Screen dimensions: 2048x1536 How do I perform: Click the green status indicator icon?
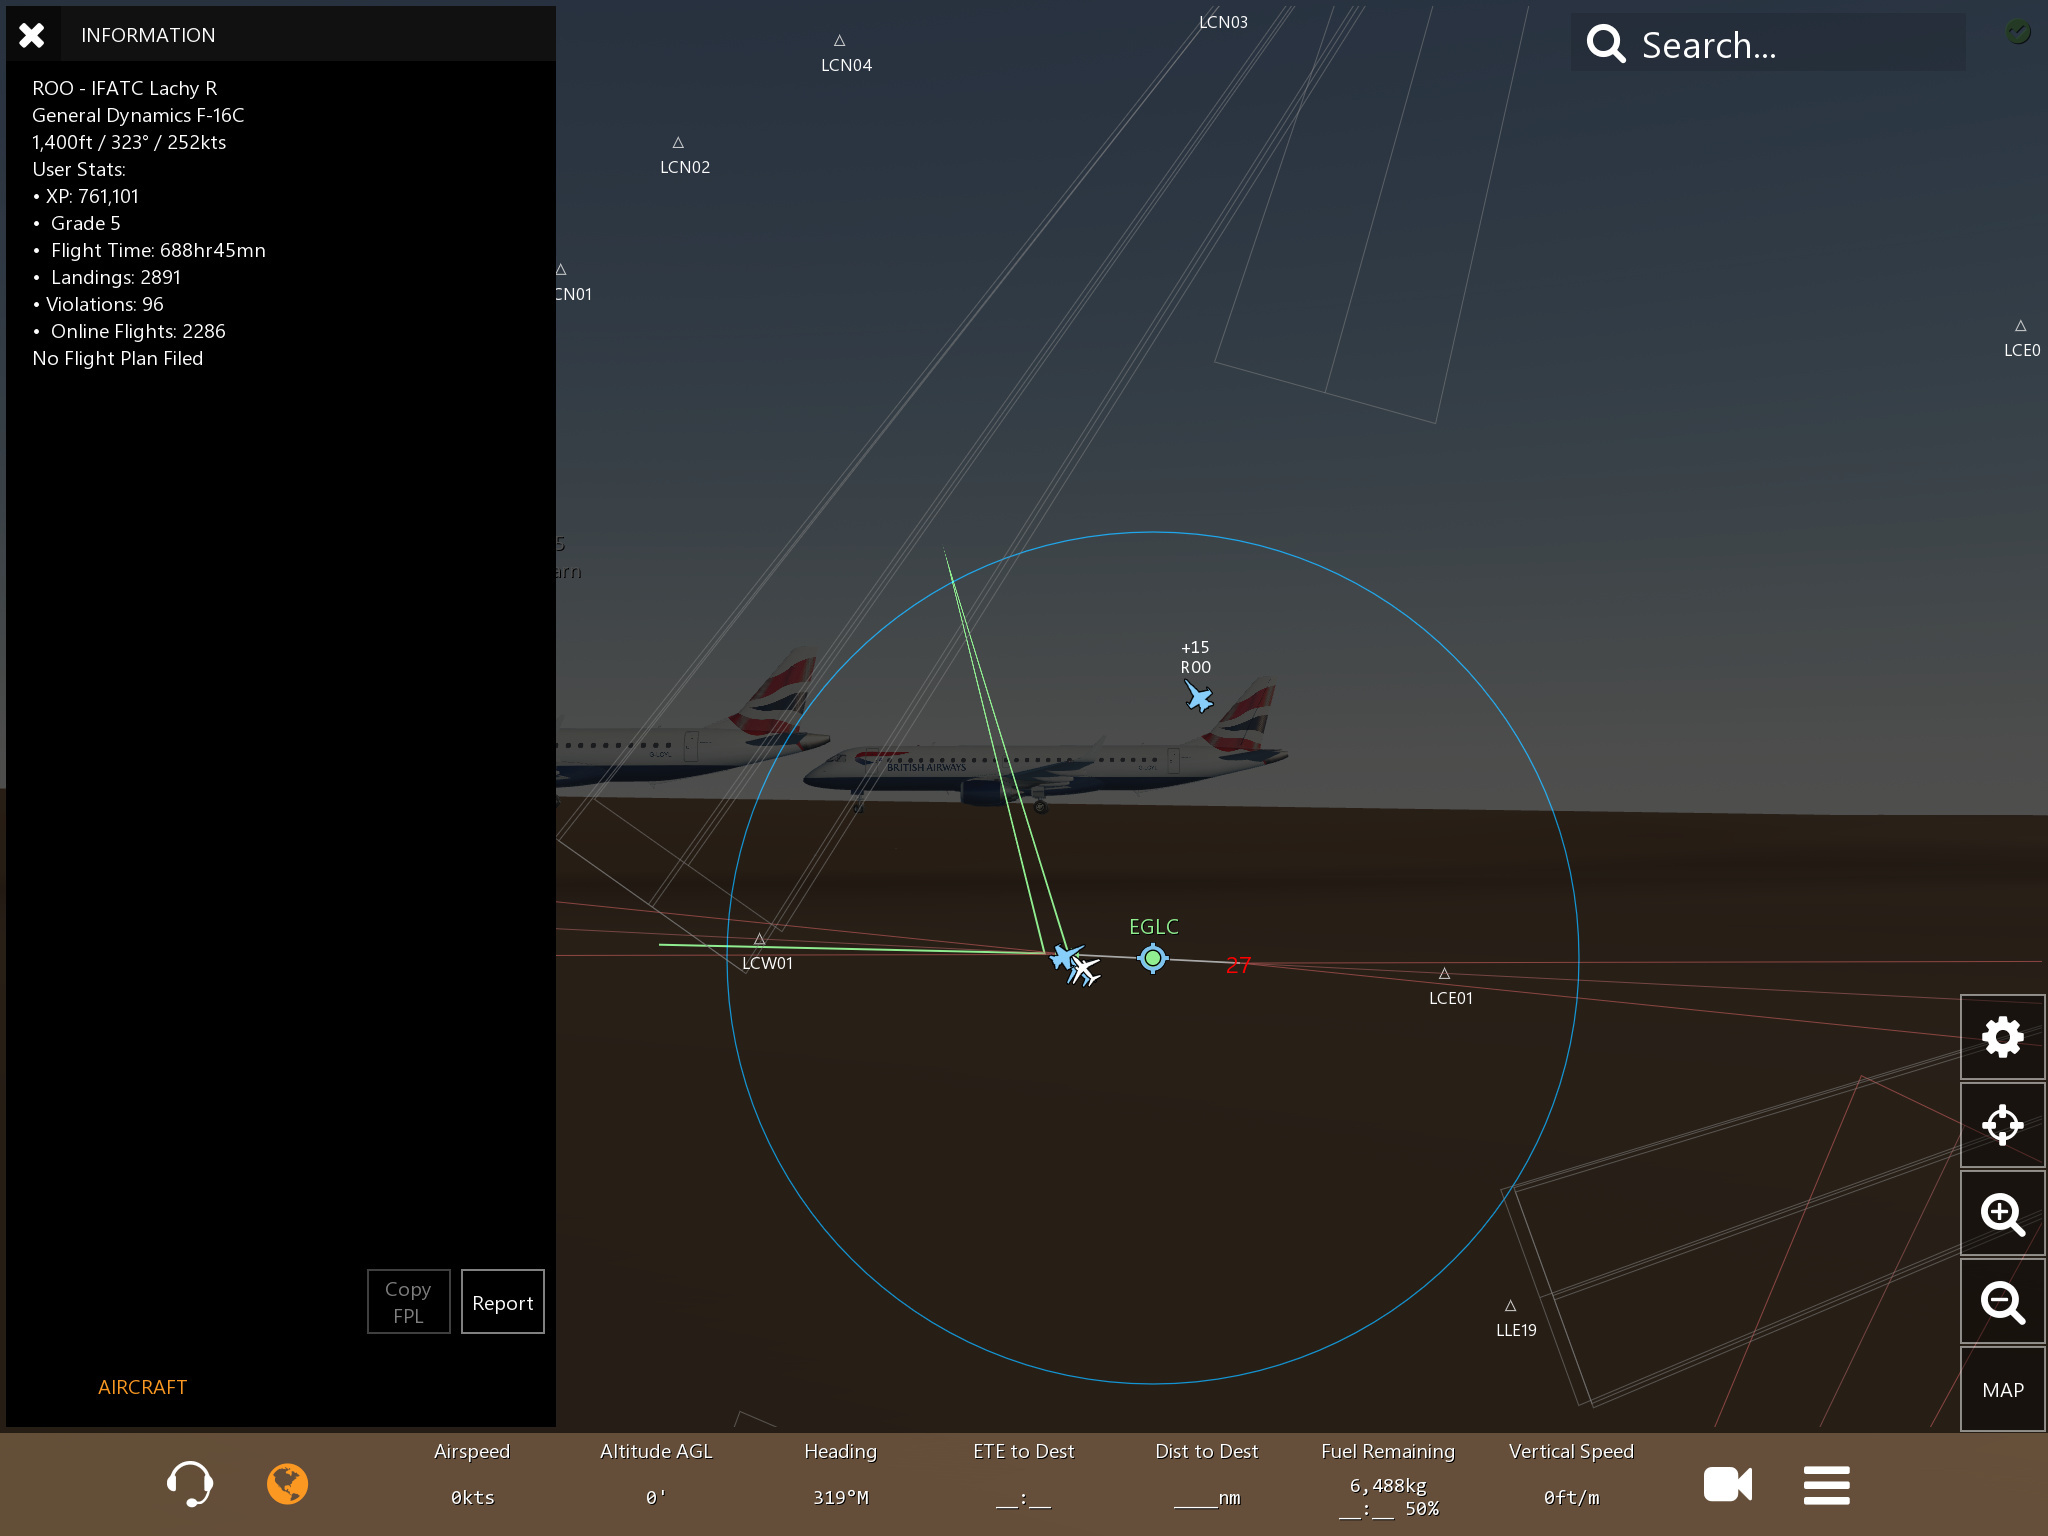pos(2018,32)
